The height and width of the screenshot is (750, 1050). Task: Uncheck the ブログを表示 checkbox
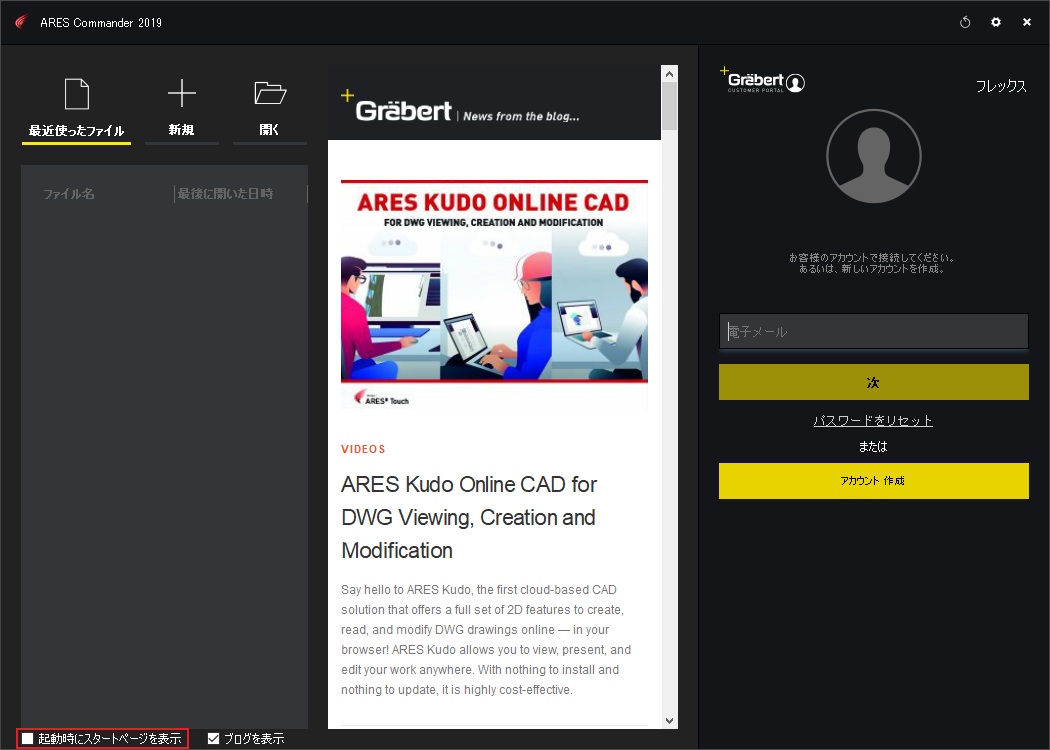pyautogui.click(x=213, y=739)
